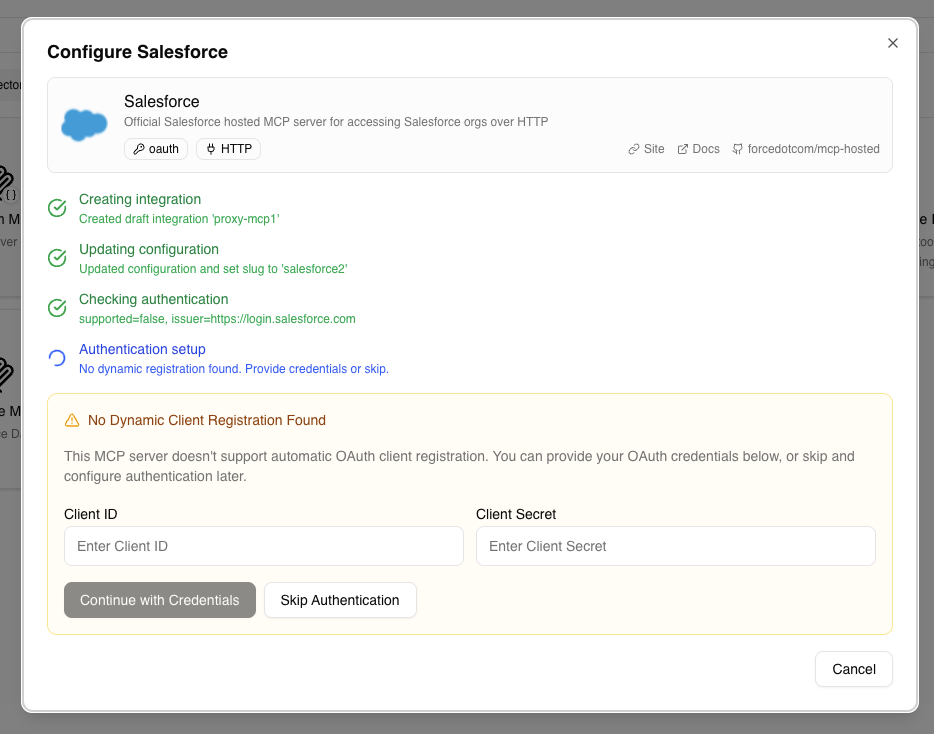Open the forcedotcom/mcp-hosted repository link
Screen dimensions: 934x734
click(806, 149)
